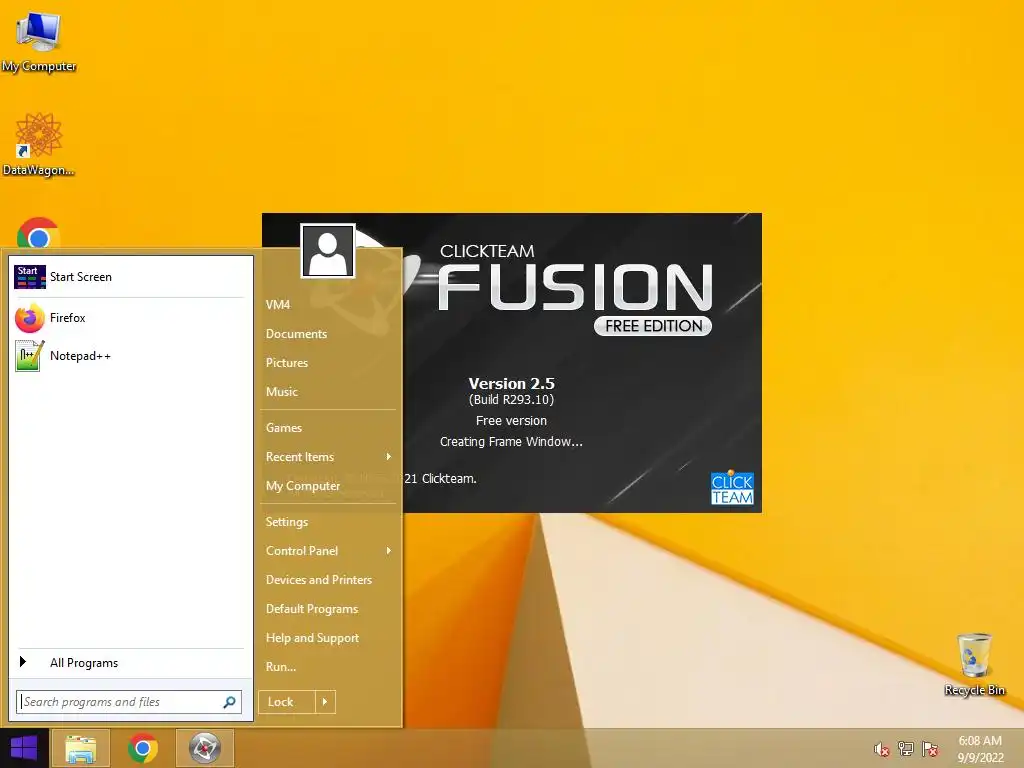Click the 'Creating Frame Window...' status text

coord(511,441)
